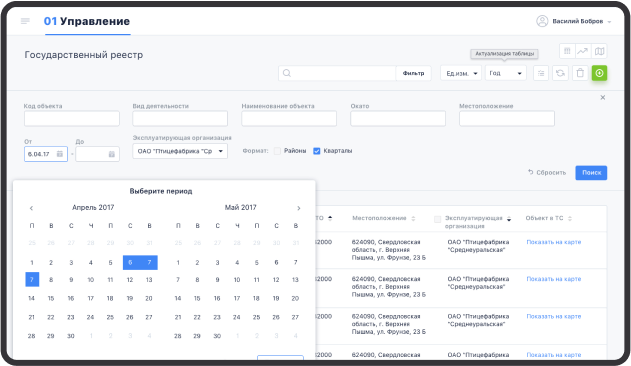Open the hamburger menu icon
The width and height of the screenshot is (631, 366).
point(25,21)
